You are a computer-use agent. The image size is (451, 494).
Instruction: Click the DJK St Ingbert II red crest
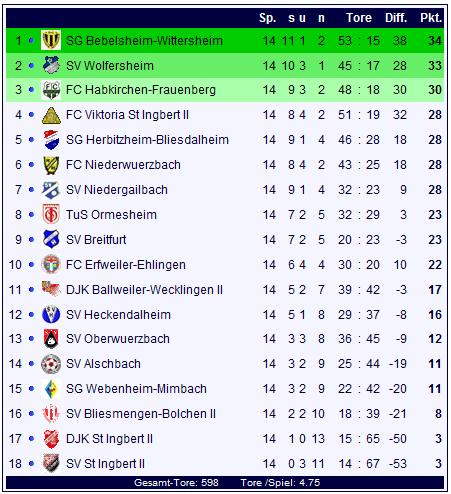[x=51, y=439]
